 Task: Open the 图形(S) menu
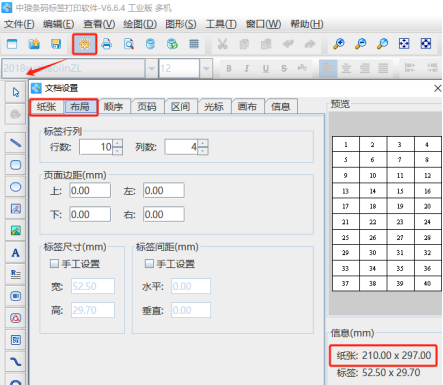181,24
